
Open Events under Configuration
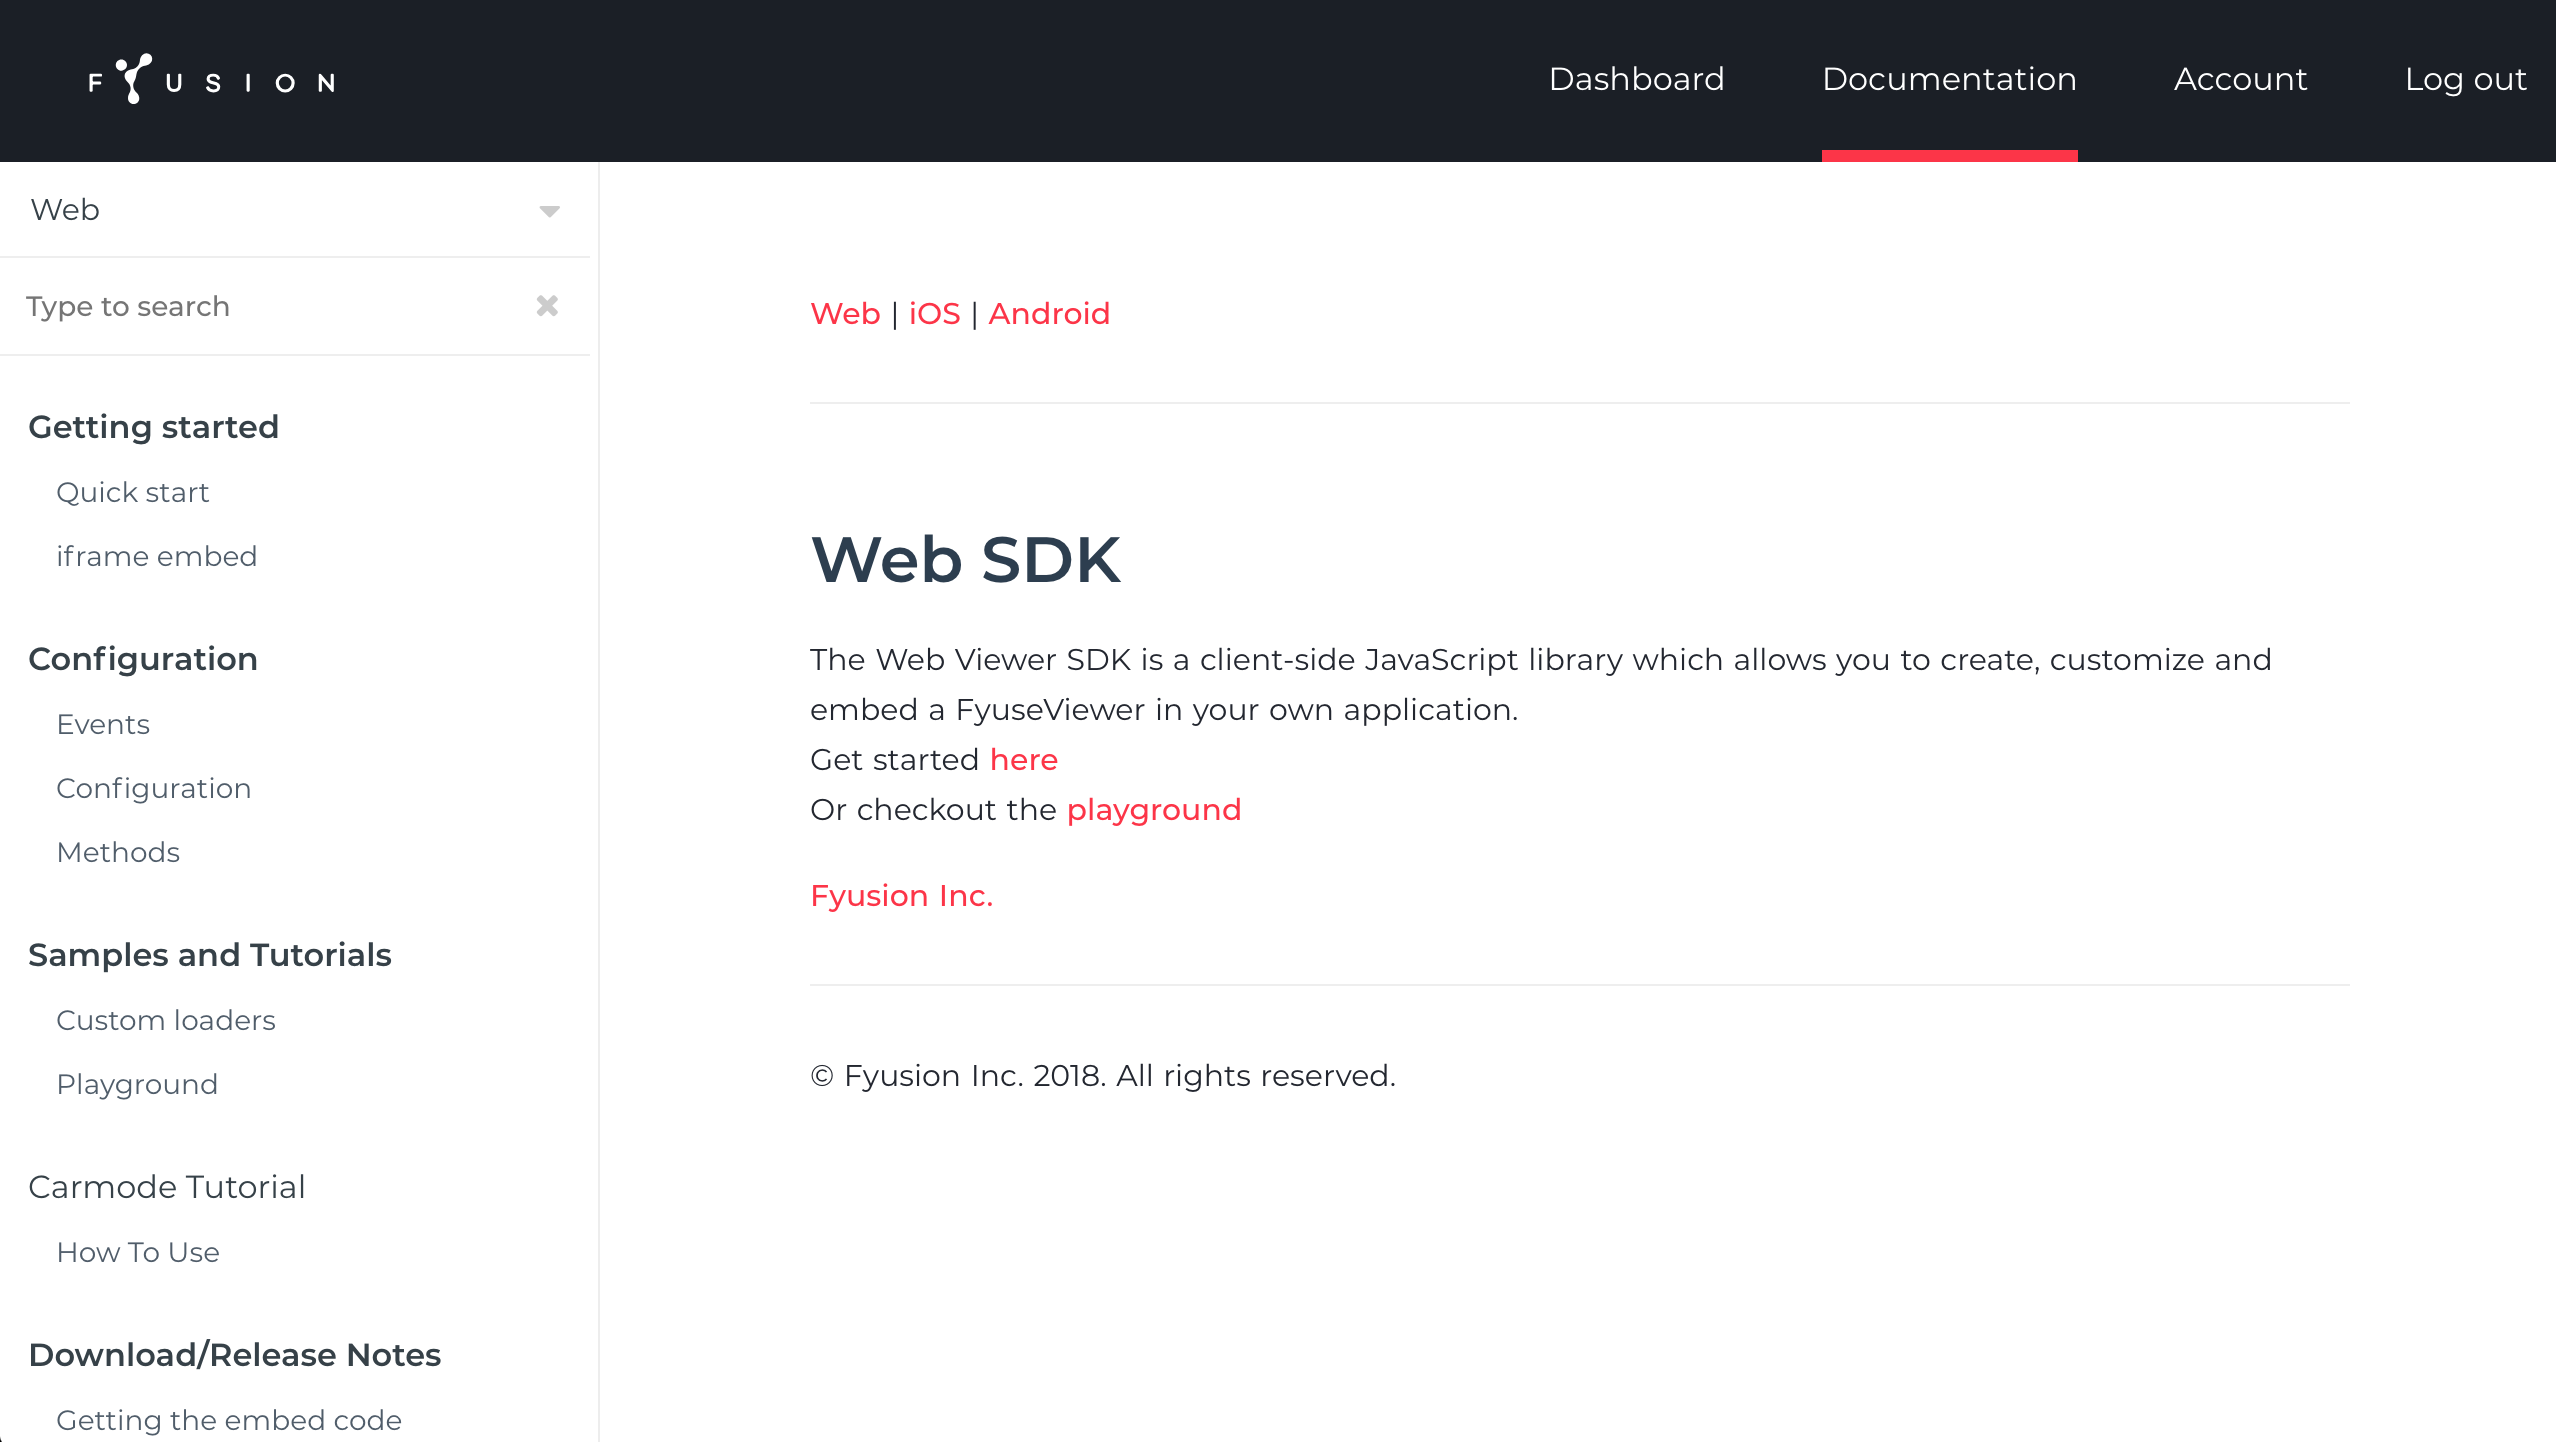pos(103,725)
